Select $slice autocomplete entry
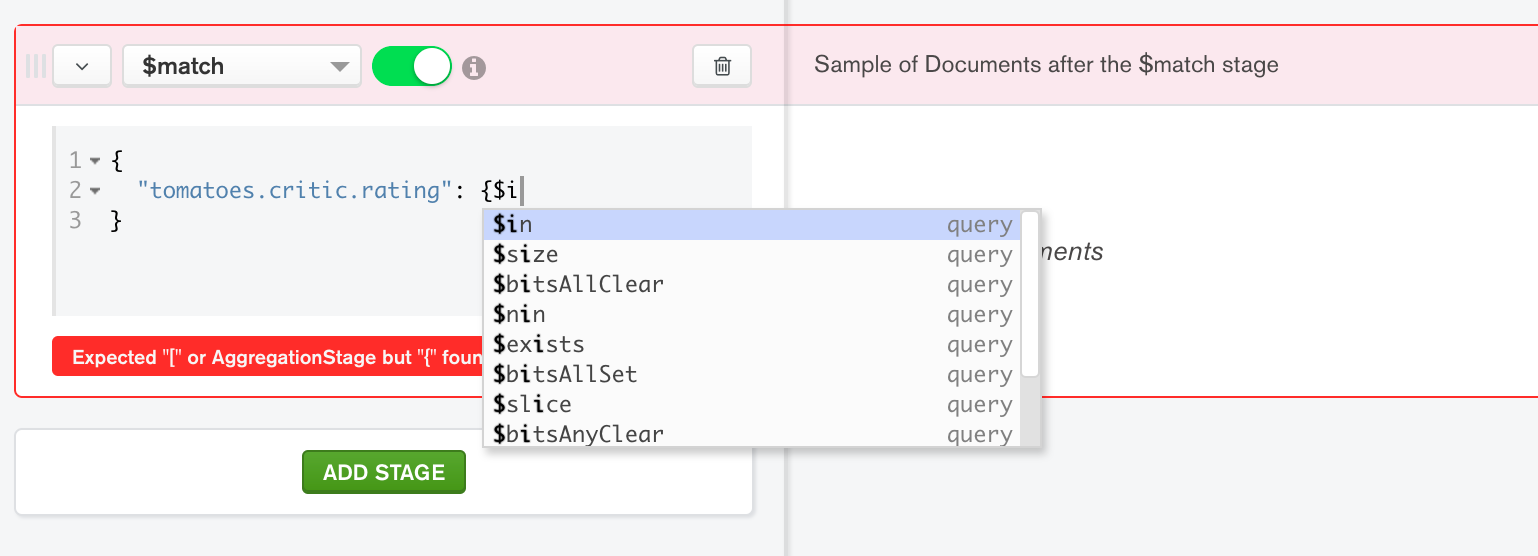The width and height of the screenshot is (1538, 556). point(752,405)
